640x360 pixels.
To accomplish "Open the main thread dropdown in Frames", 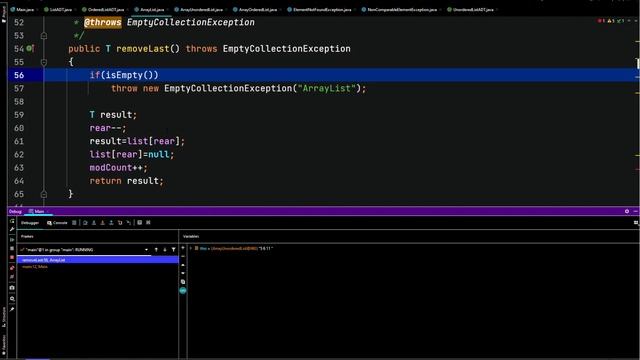I will coord(146,249).
